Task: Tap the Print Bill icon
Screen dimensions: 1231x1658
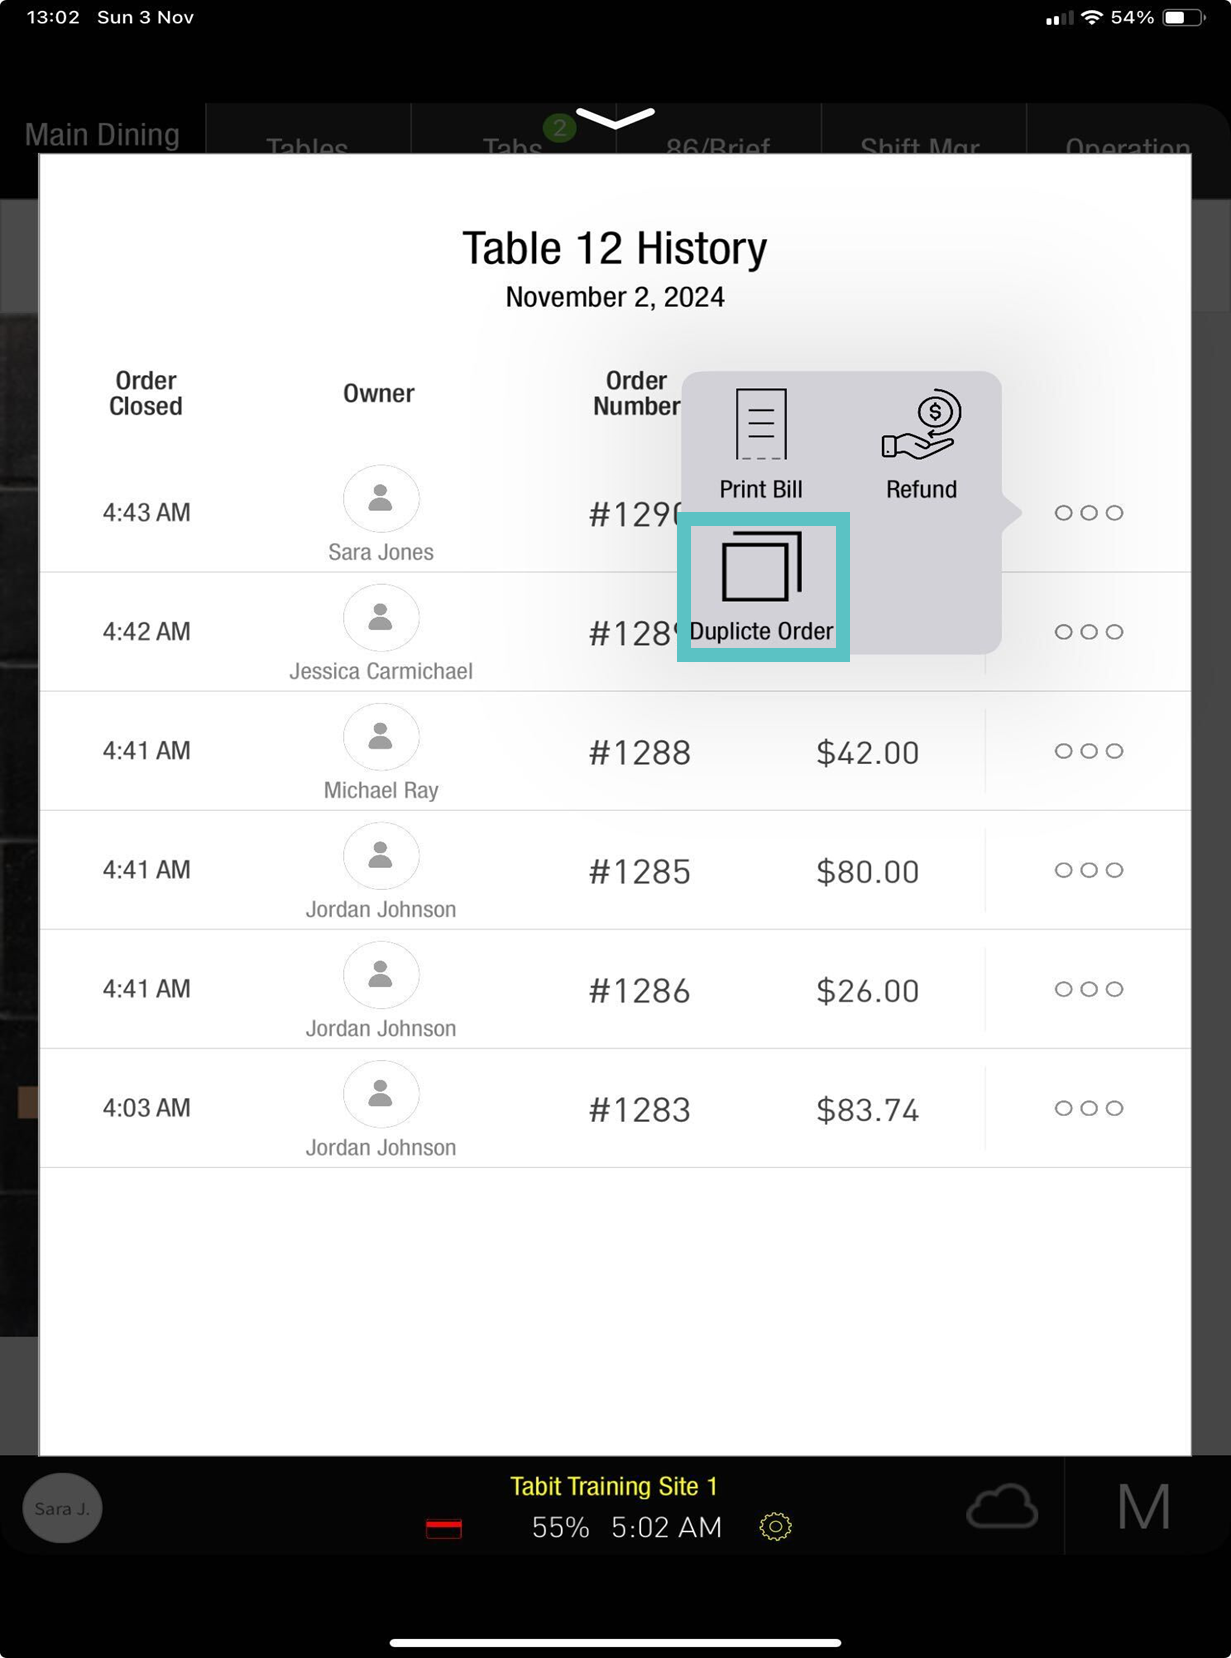Action: [x=761, y=425]
